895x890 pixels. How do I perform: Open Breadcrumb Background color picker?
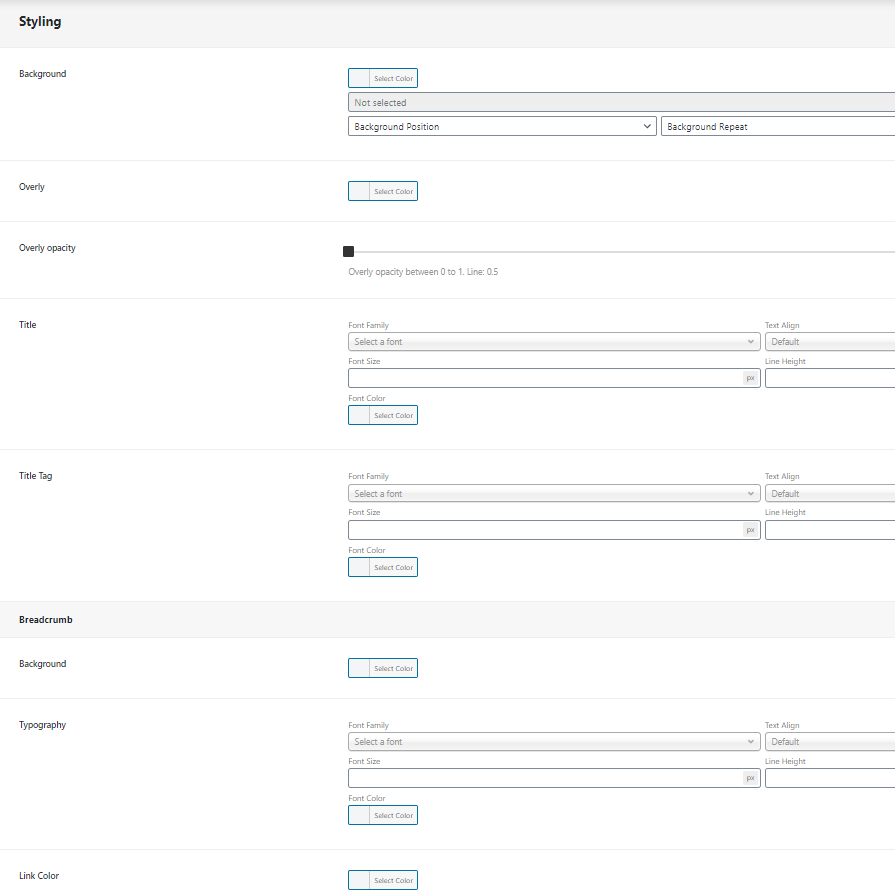click(383, 668)
